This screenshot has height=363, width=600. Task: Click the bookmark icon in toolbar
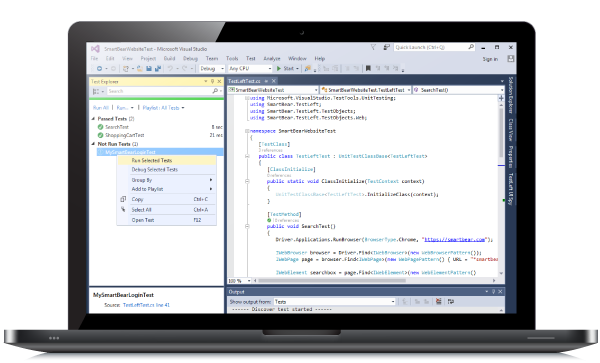tap(368, 68)
